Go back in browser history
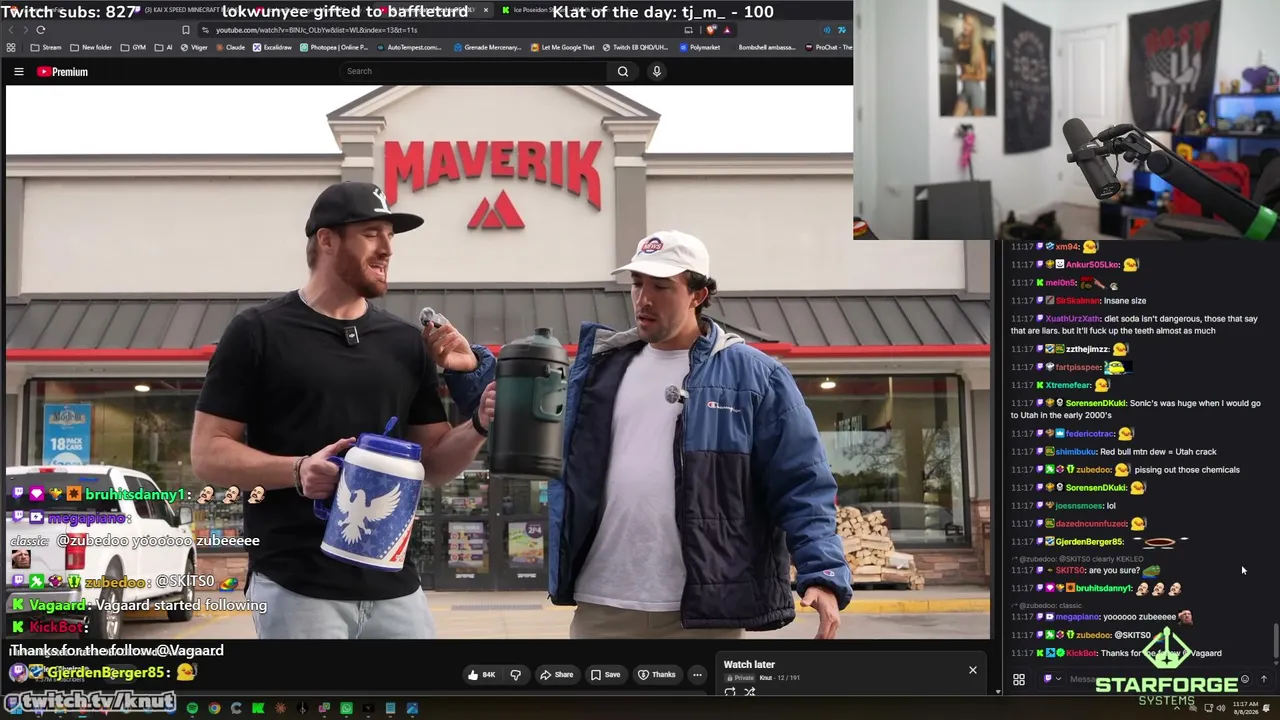This screenshot has height=720, width=1280. [x=12, y=30]
